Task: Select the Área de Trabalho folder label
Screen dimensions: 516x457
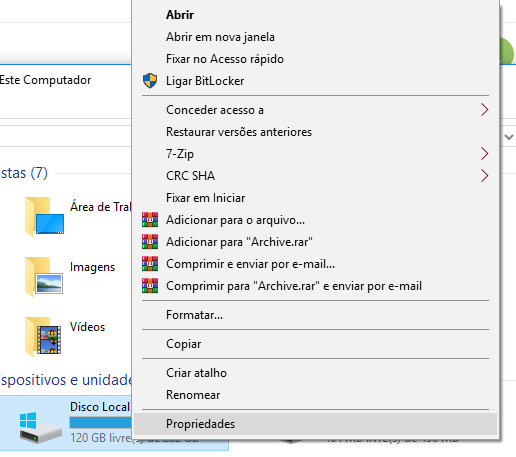Action: pos(101,207)
